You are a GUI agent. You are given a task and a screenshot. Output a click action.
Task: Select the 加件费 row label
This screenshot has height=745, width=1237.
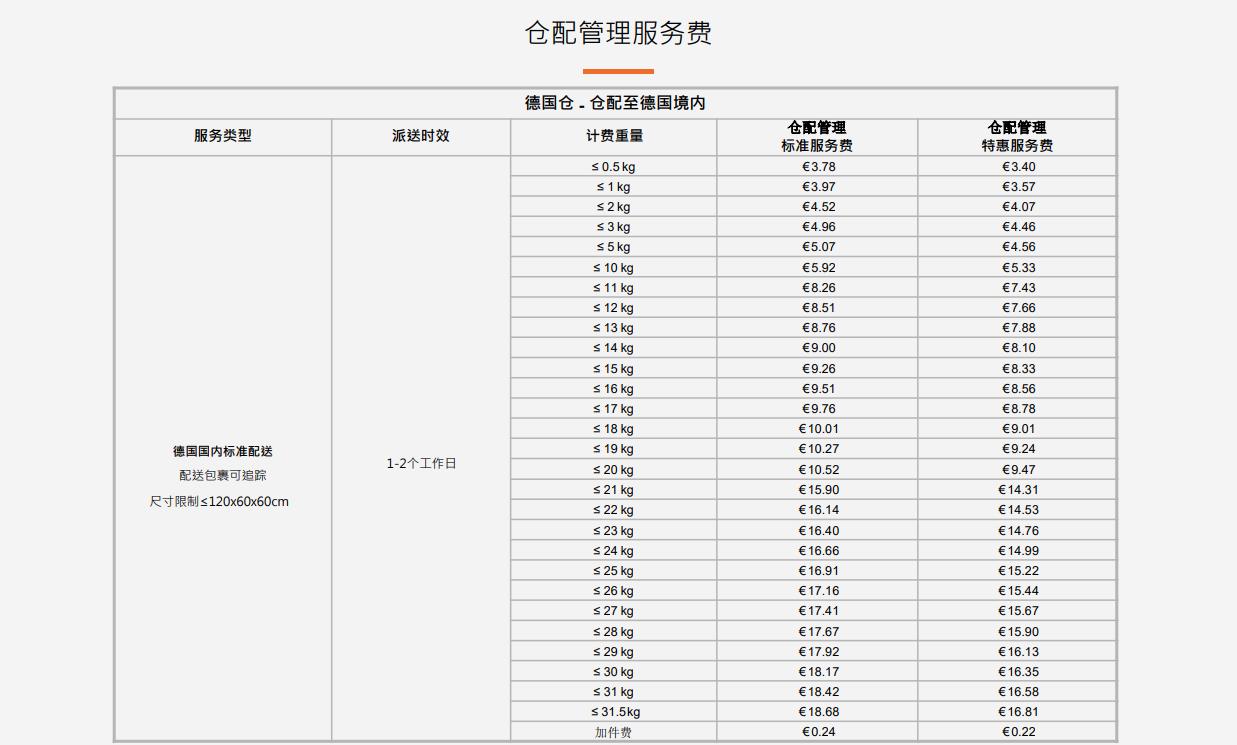(612, 731)
